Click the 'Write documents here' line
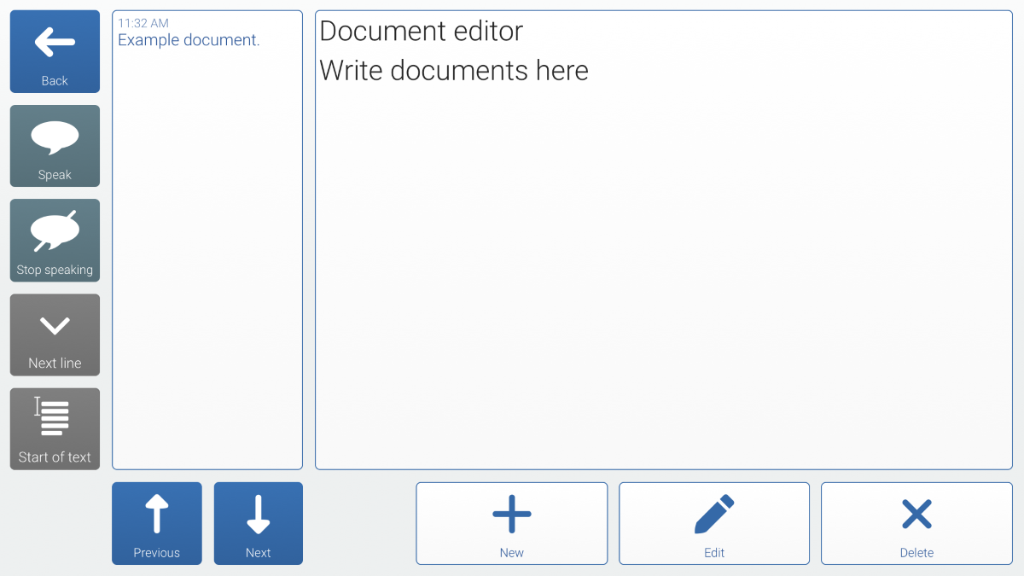Viewport: 1024px width, 576px height. click(x=454, y=71)
